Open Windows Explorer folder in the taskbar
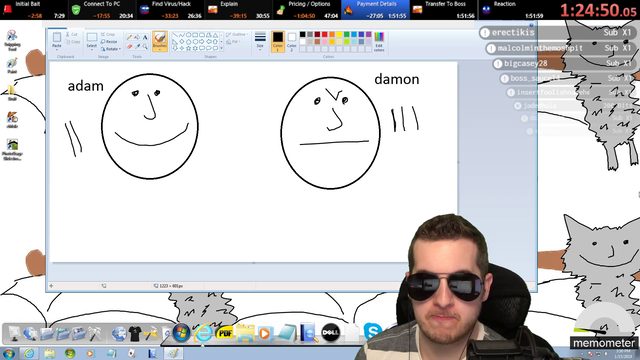The width and height of the screenshot is (640, 360). (x=50, y=353)
